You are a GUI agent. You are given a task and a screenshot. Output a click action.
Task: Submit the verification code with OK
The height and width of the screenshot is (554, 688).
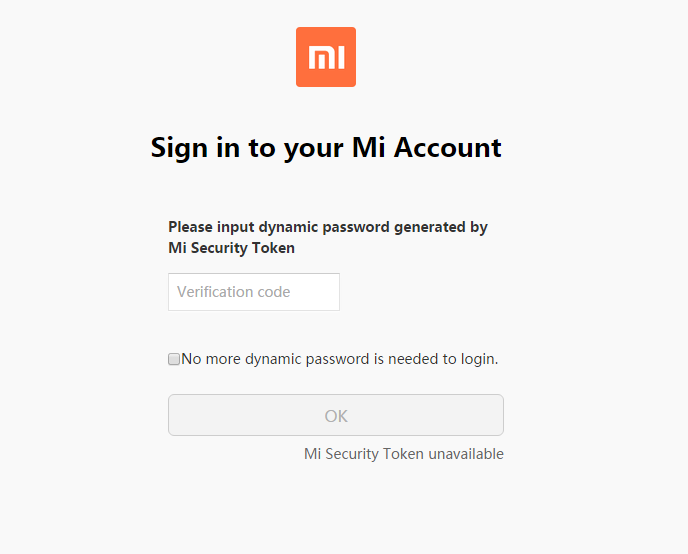coord(336,415)
